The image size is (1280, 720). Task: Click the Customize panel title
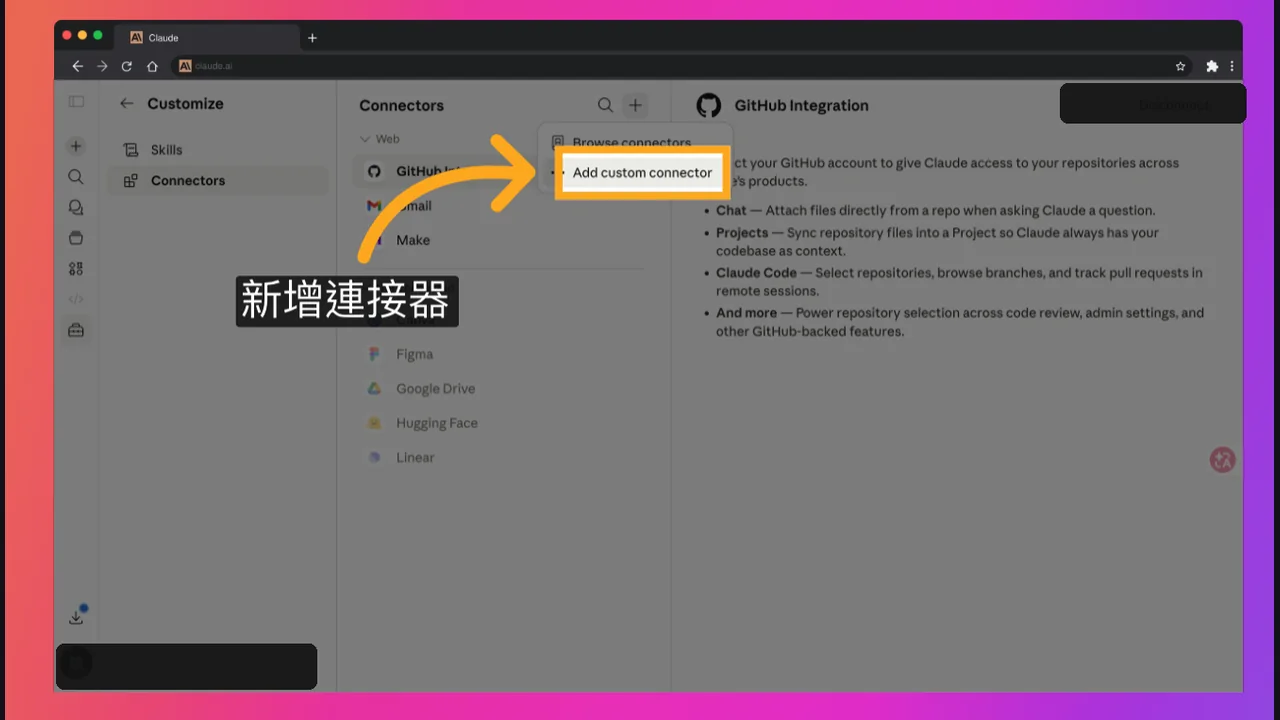point(185,103)
